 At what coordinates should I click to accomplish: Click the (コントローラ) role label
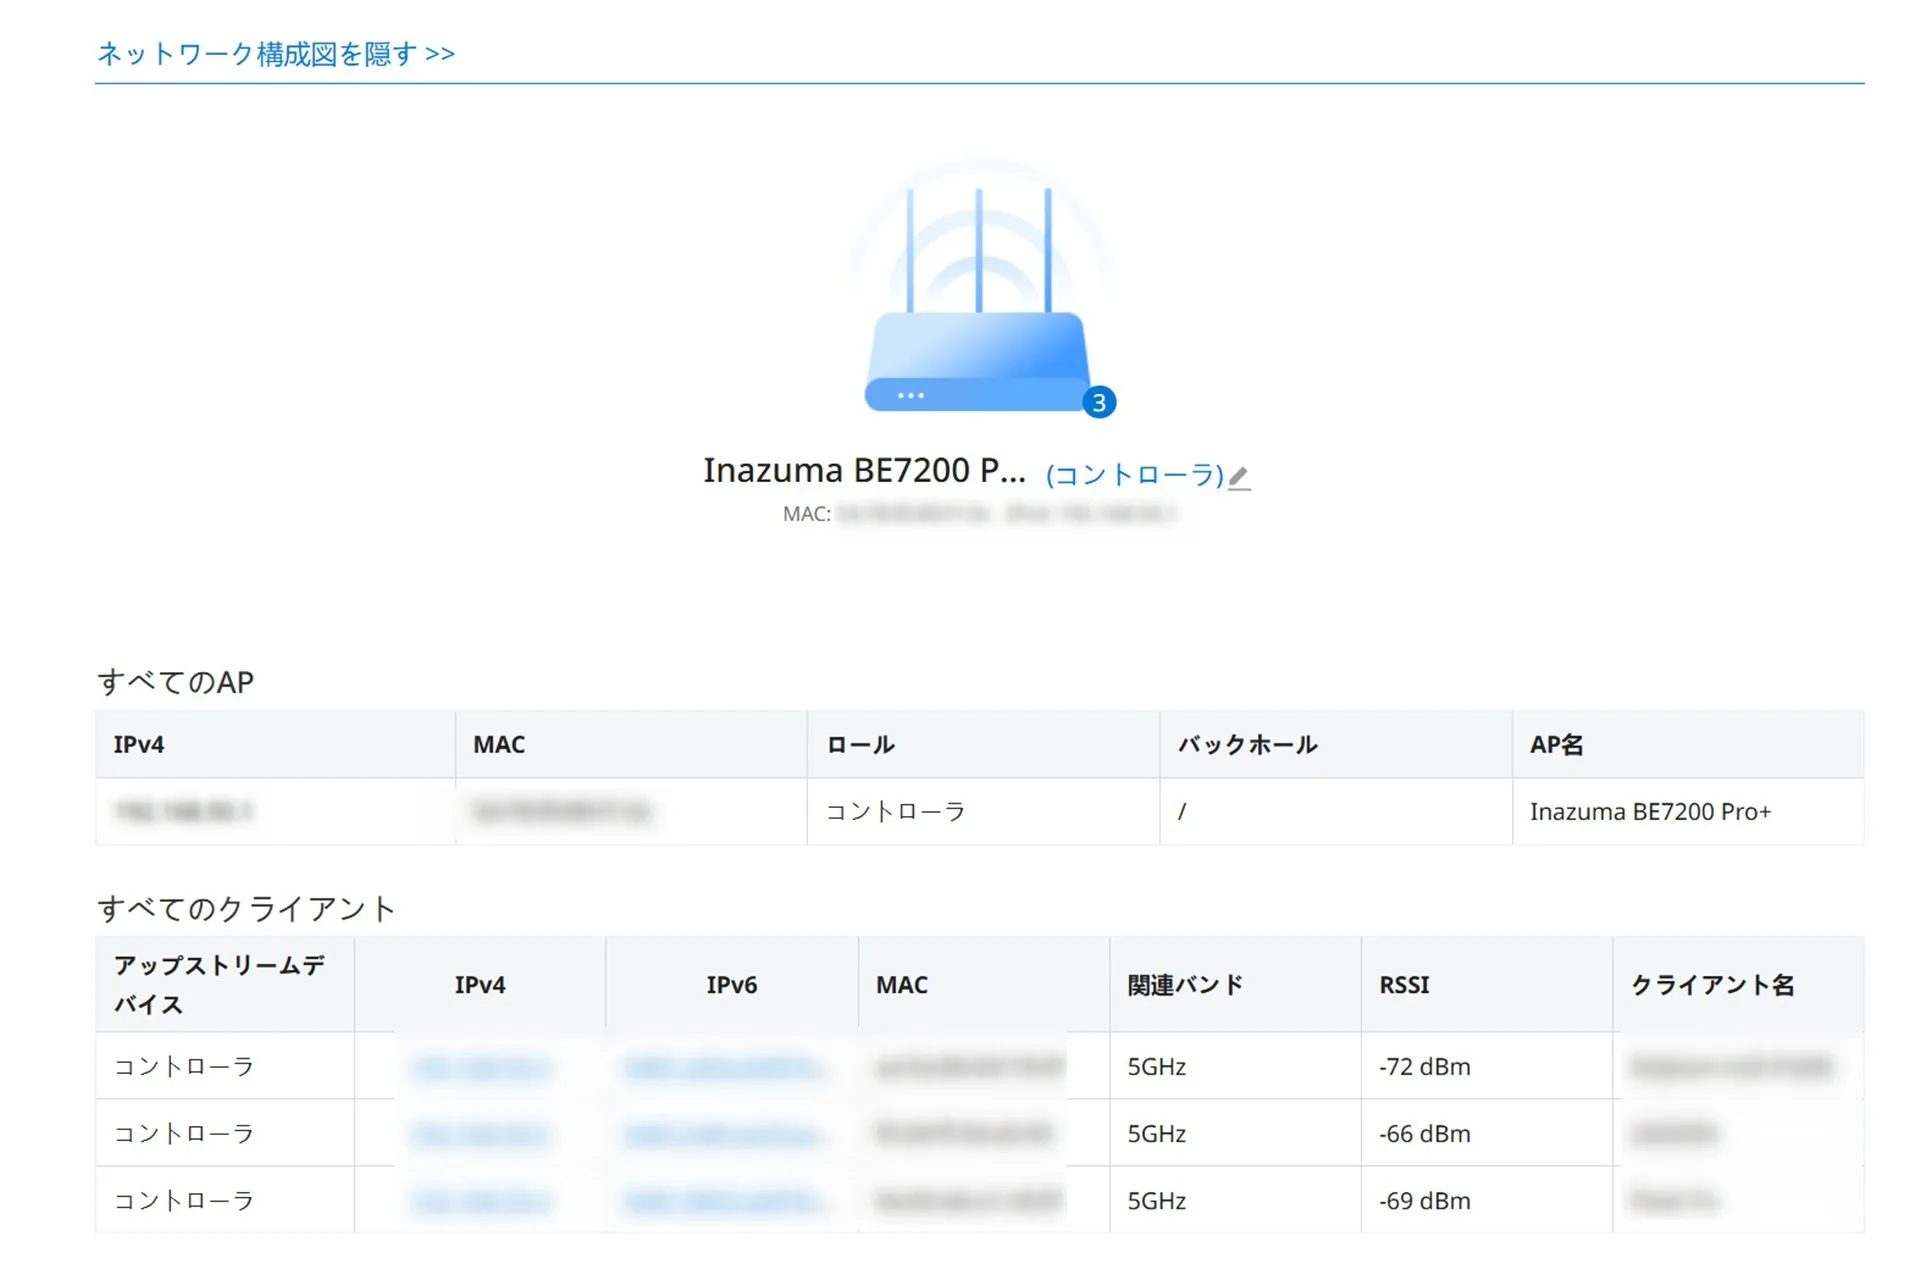coord(1134,474)
